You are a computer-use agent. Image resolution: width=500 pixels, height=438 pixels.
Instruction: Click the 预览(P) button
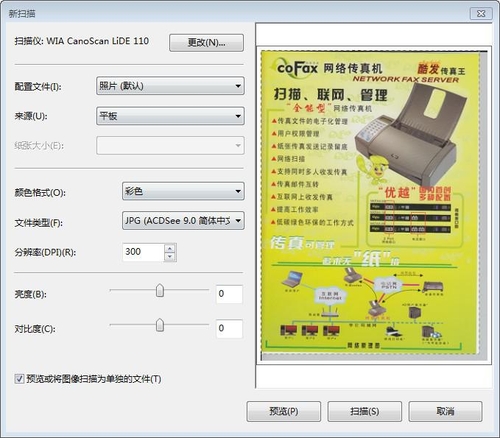[x=284, y=411]
